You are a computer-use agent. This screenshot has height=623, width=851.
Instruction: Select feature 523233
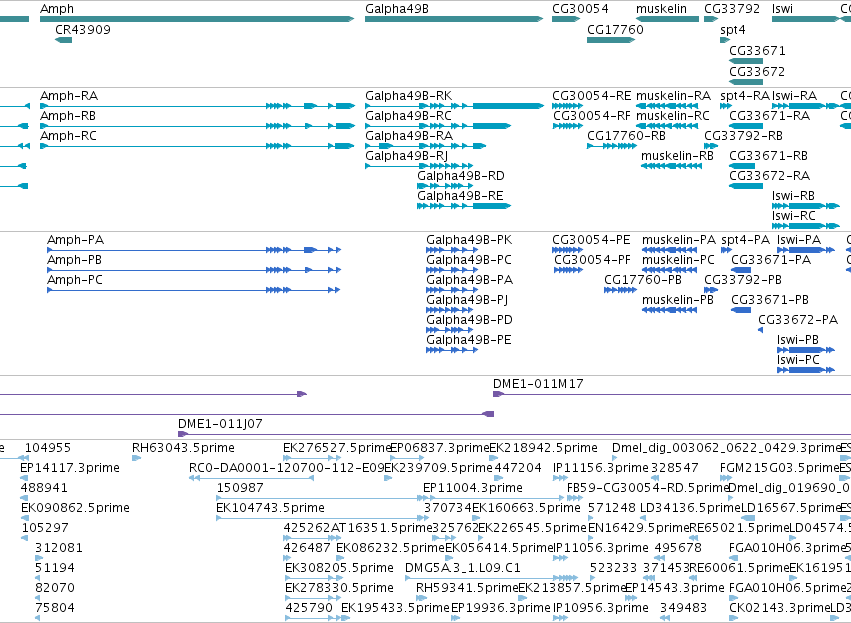594,578
